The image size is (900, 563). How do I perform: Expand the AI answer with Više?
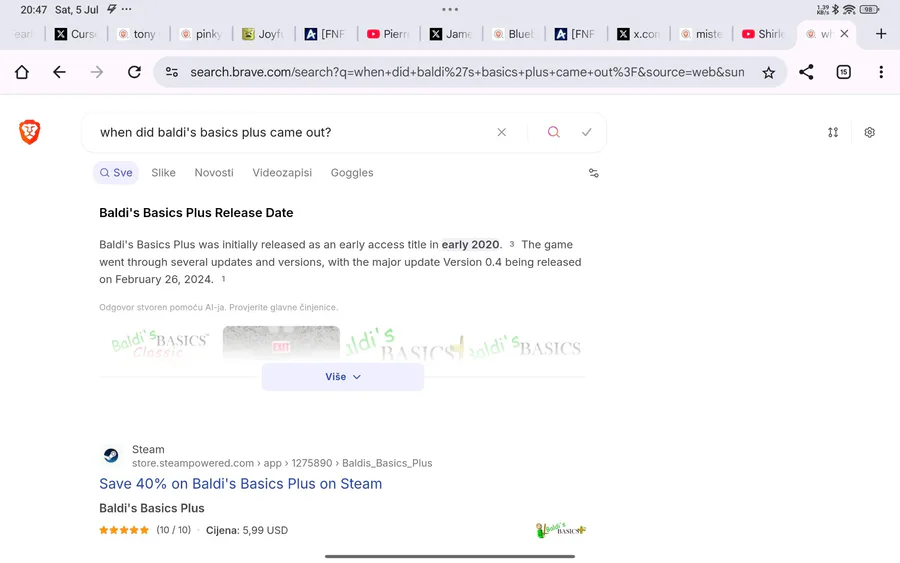coord(343,377)
